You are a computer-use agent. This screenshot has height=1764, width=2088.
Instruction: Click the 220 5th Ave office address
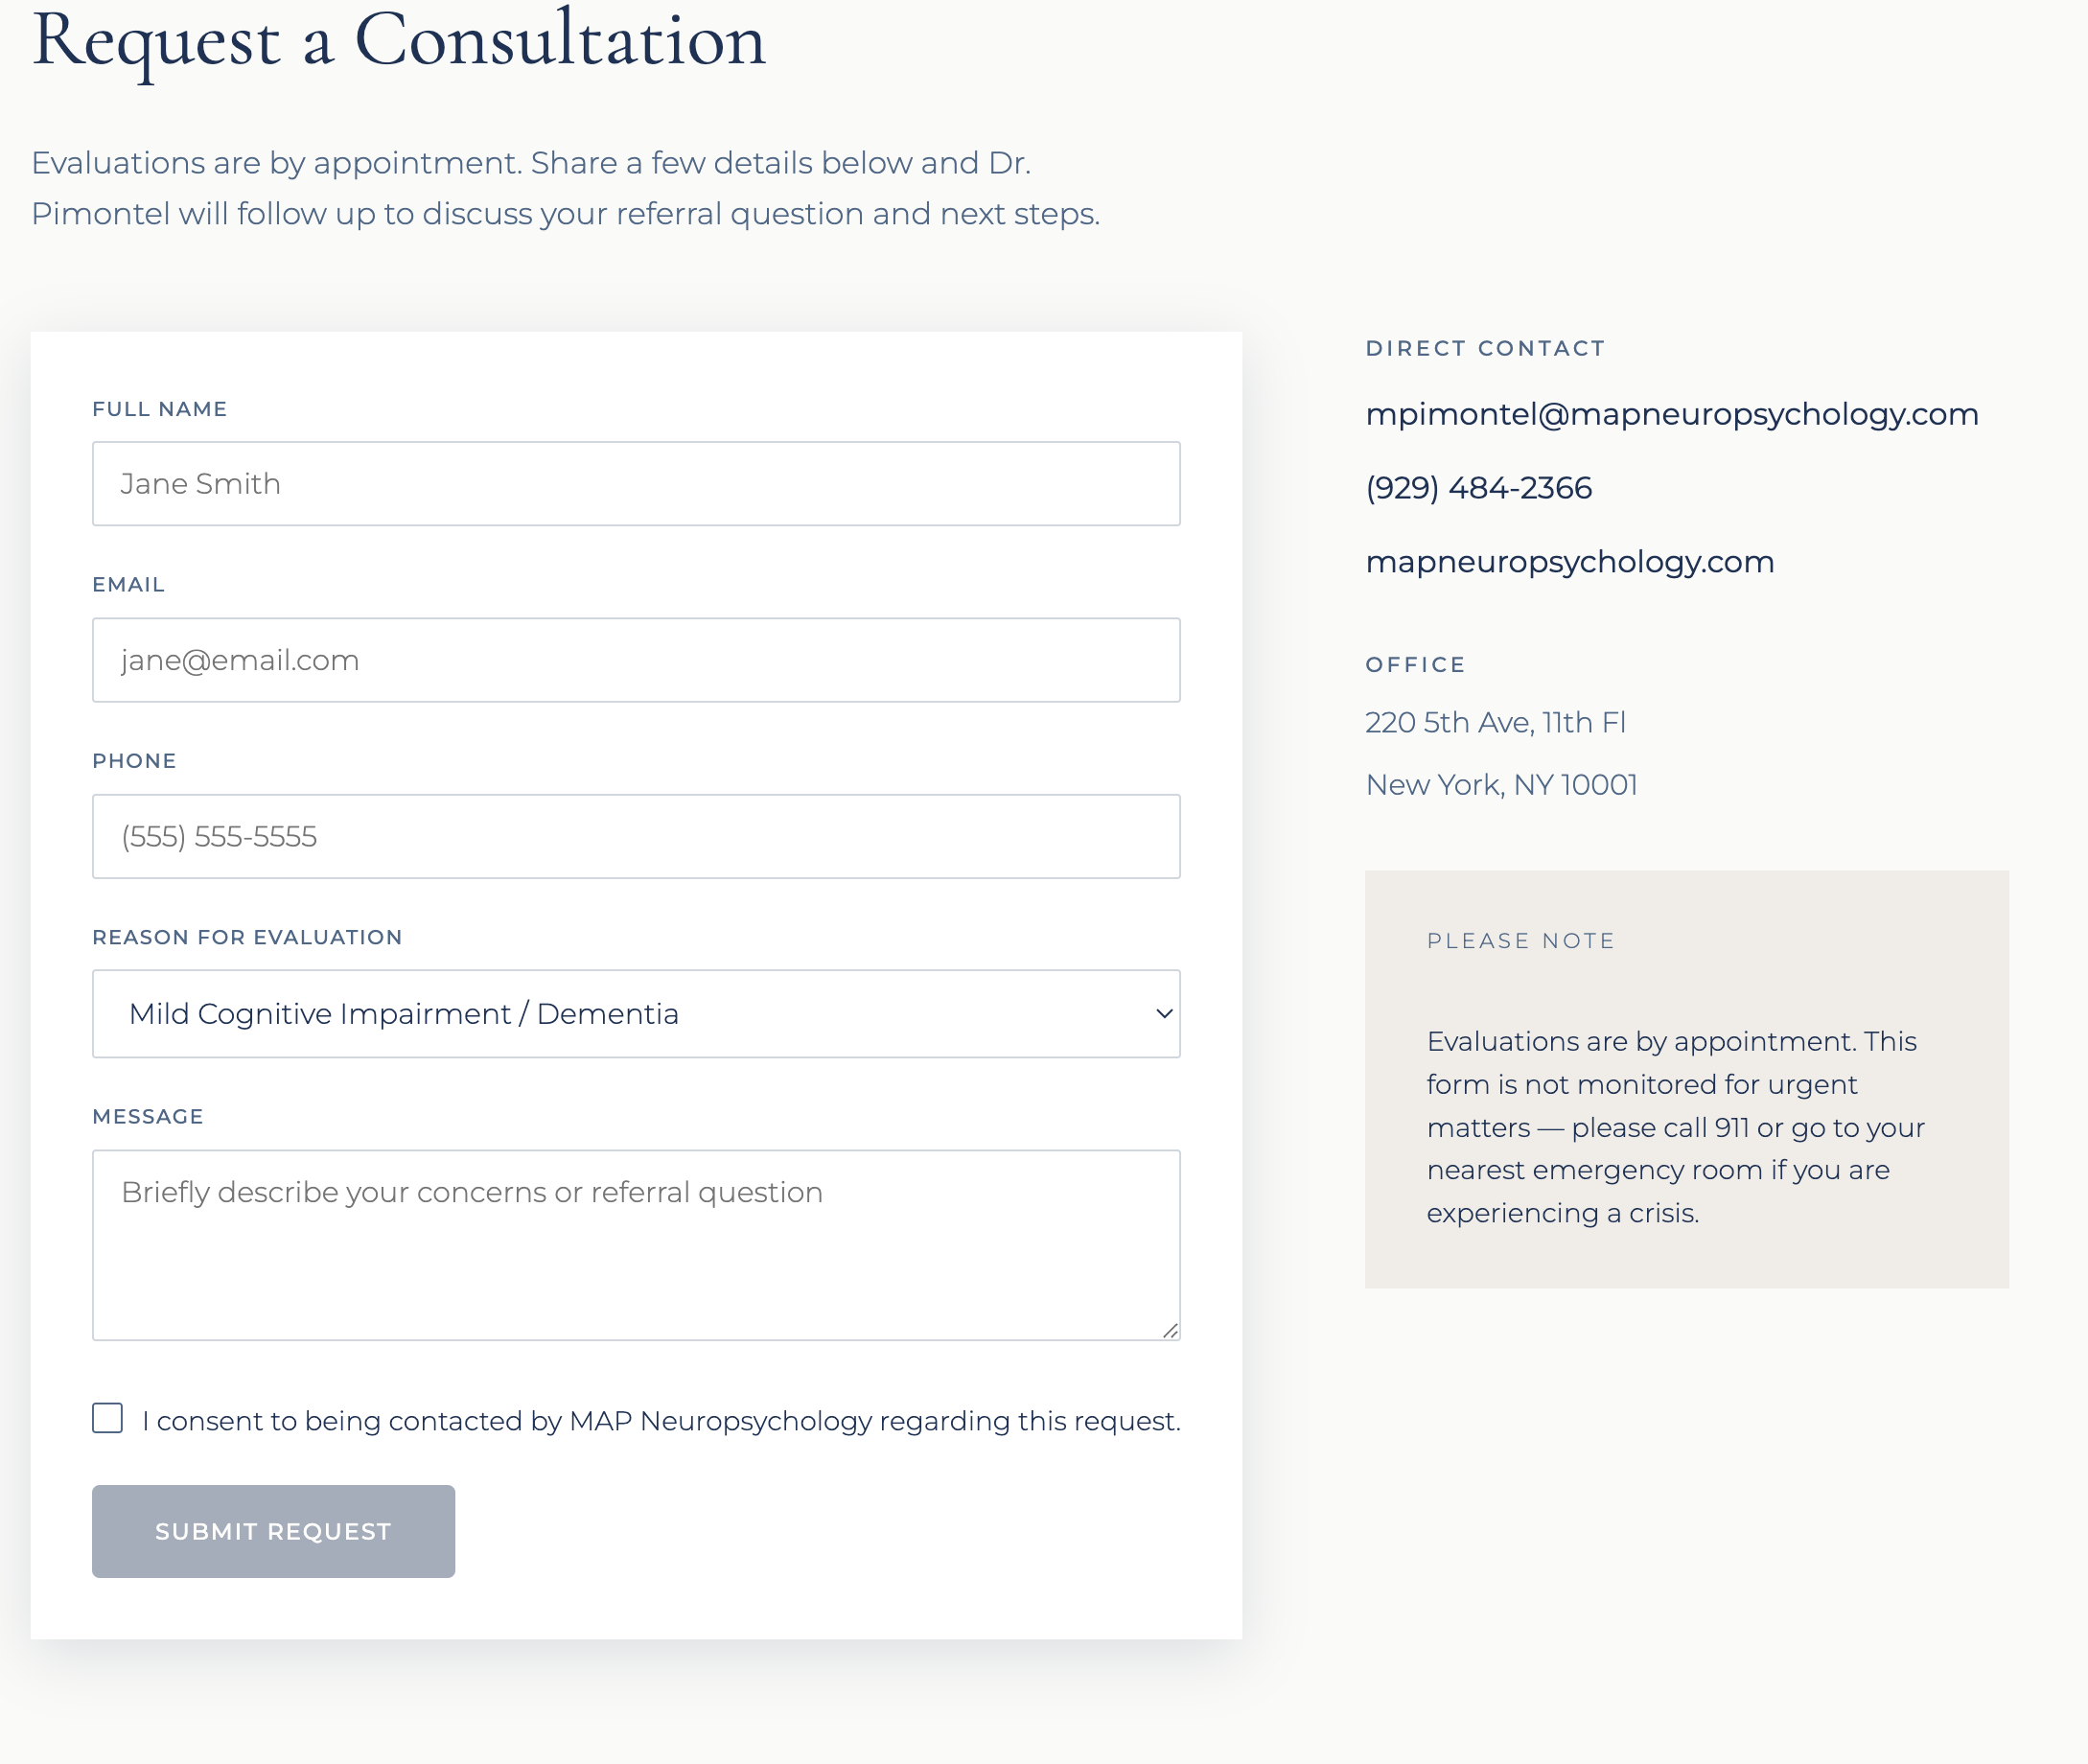click(x=1495, y=723)
